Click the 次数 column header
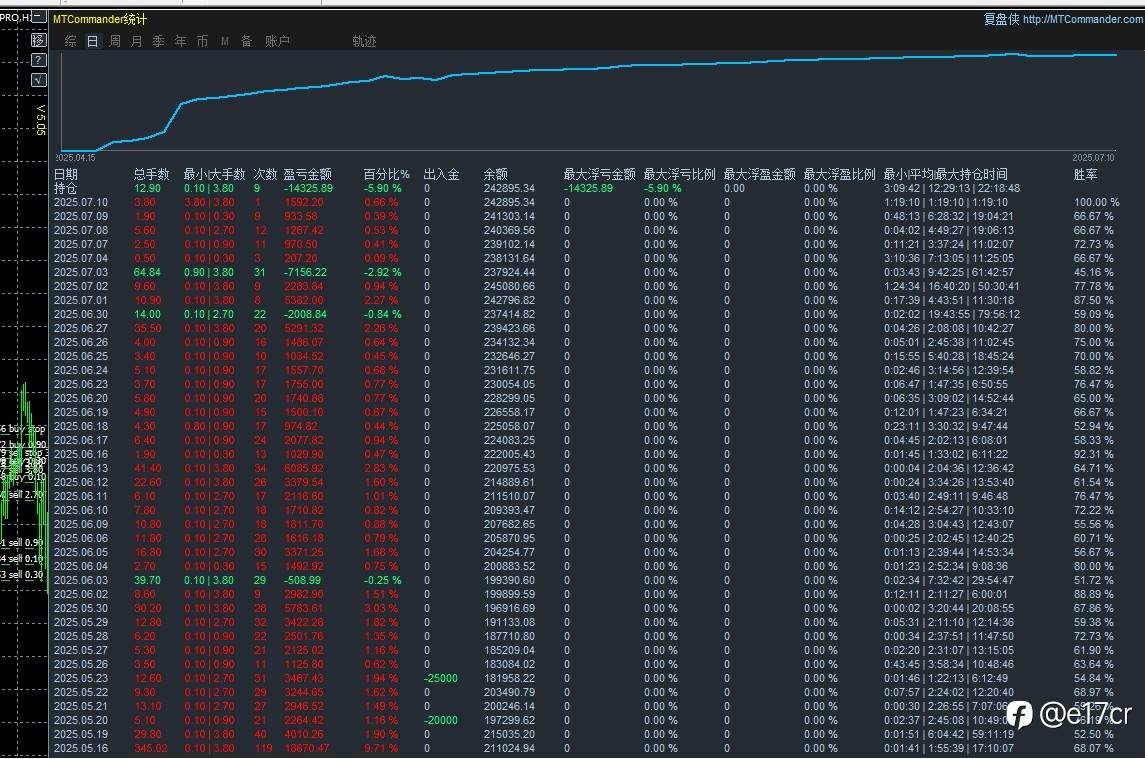The width and height of the screenshot is (1145, 759). coord(265,174)
